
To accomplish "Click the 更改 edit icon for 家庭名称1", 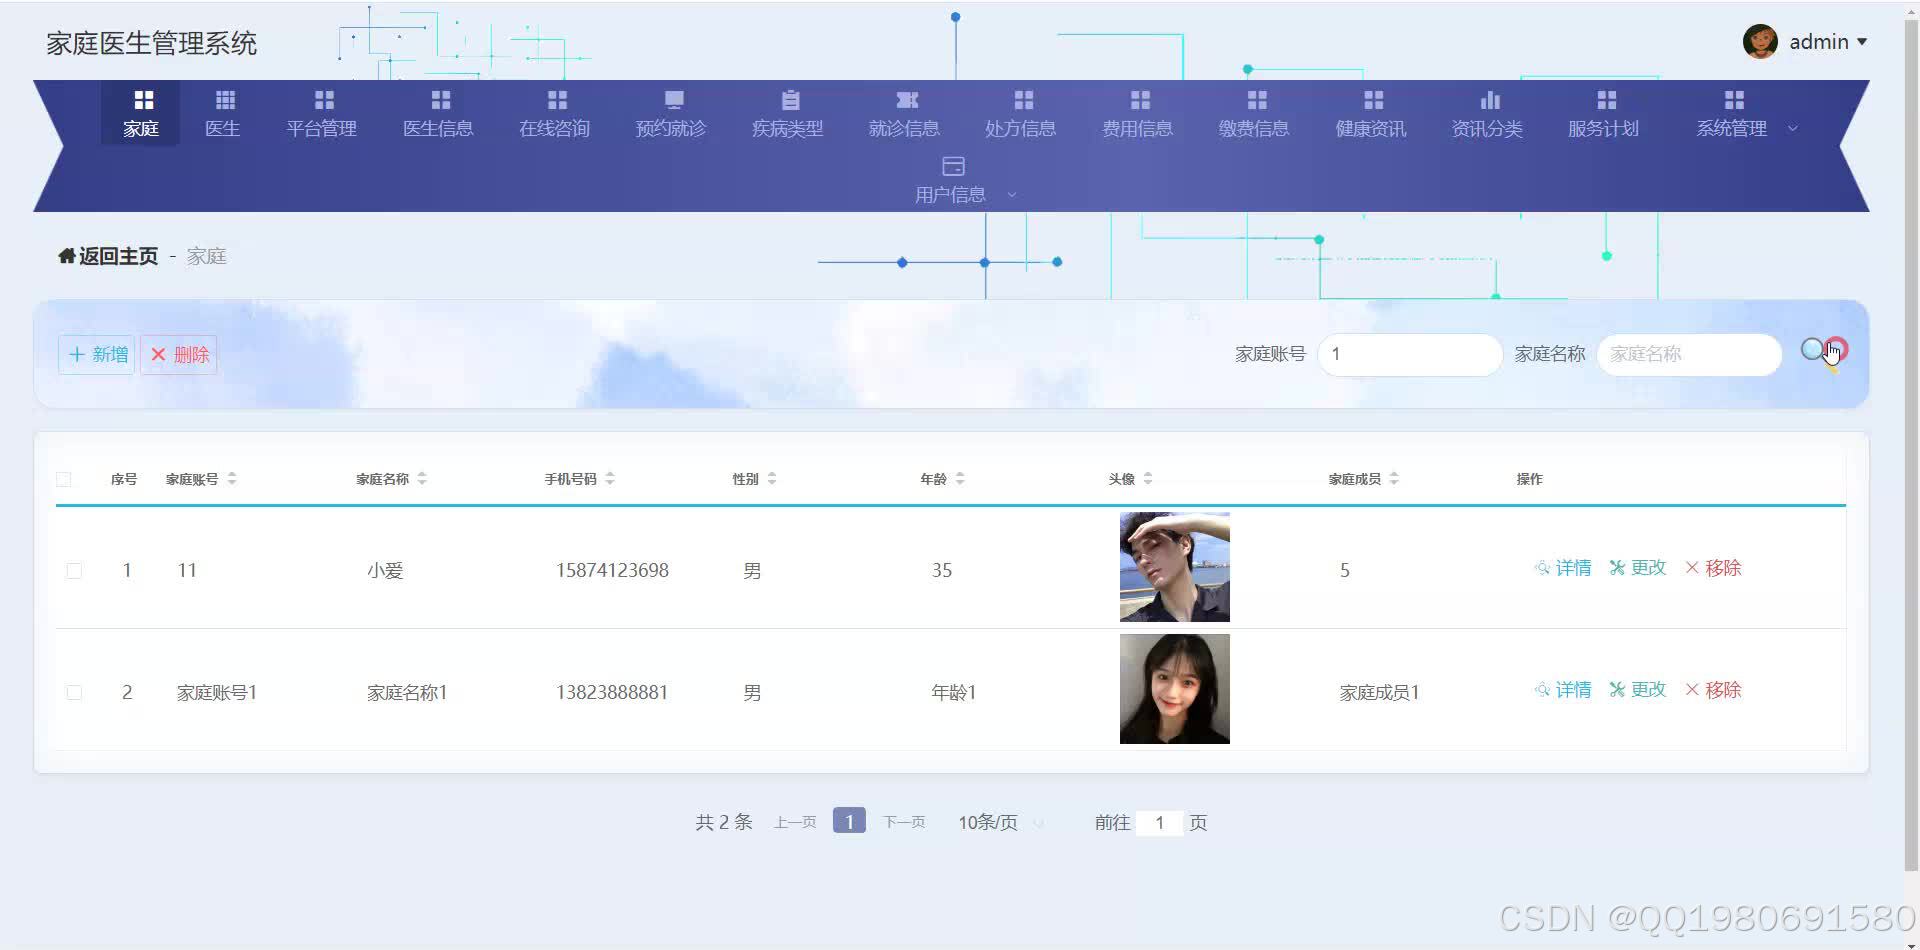I will (x=1616, y=689).
